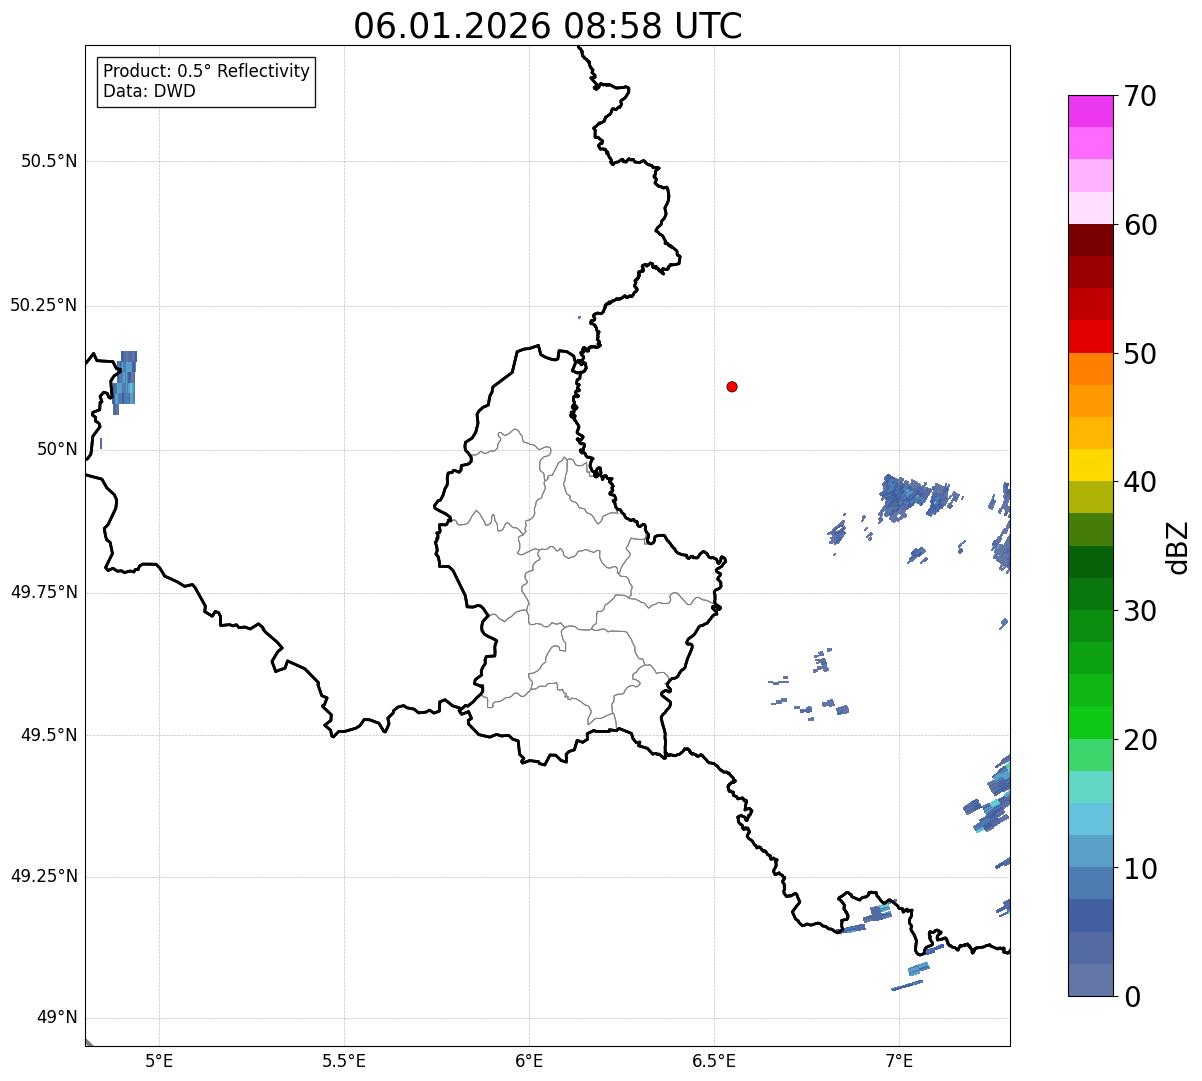The height and width of the screenshot is (1081, 1202).
Task: Click the 49.25°N latitude label
Action: [44, 877]
